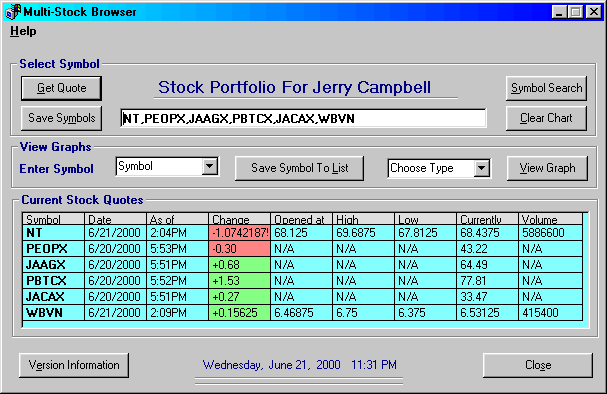Viewport: 607px width, 394px height.
Task: Click the 6.75 high value
Action: pos(364,312)
